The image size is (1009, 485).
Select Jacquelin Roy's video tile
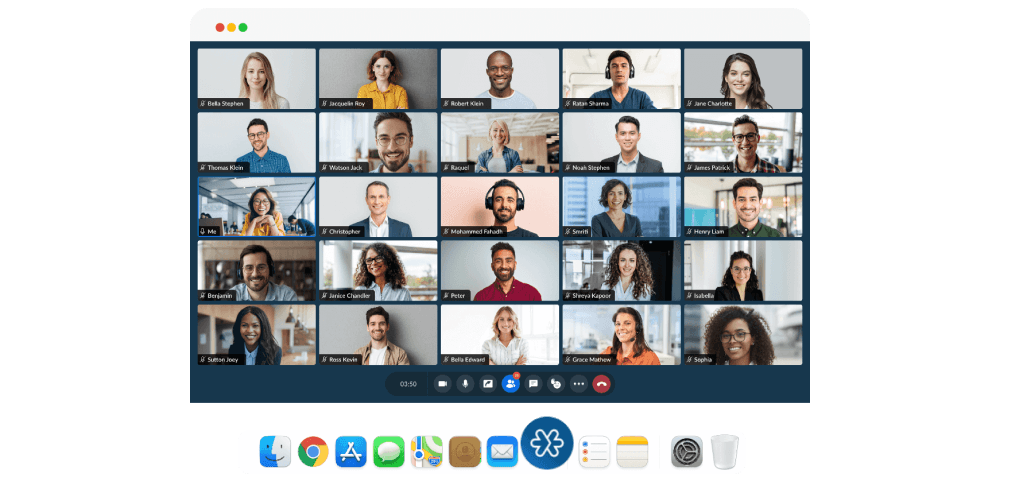coord(378,78)
